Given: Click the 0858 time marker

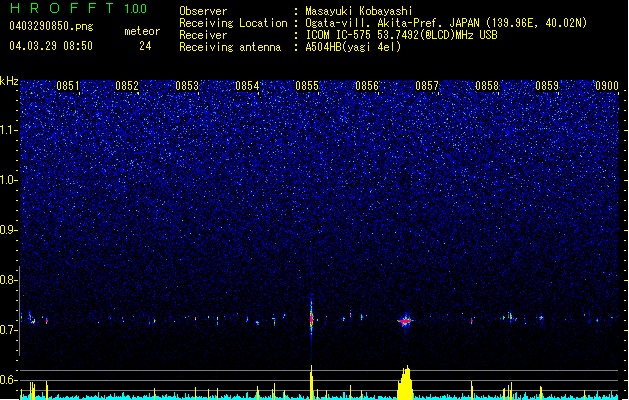Looking at the screenshot, I should coord(487,86).
